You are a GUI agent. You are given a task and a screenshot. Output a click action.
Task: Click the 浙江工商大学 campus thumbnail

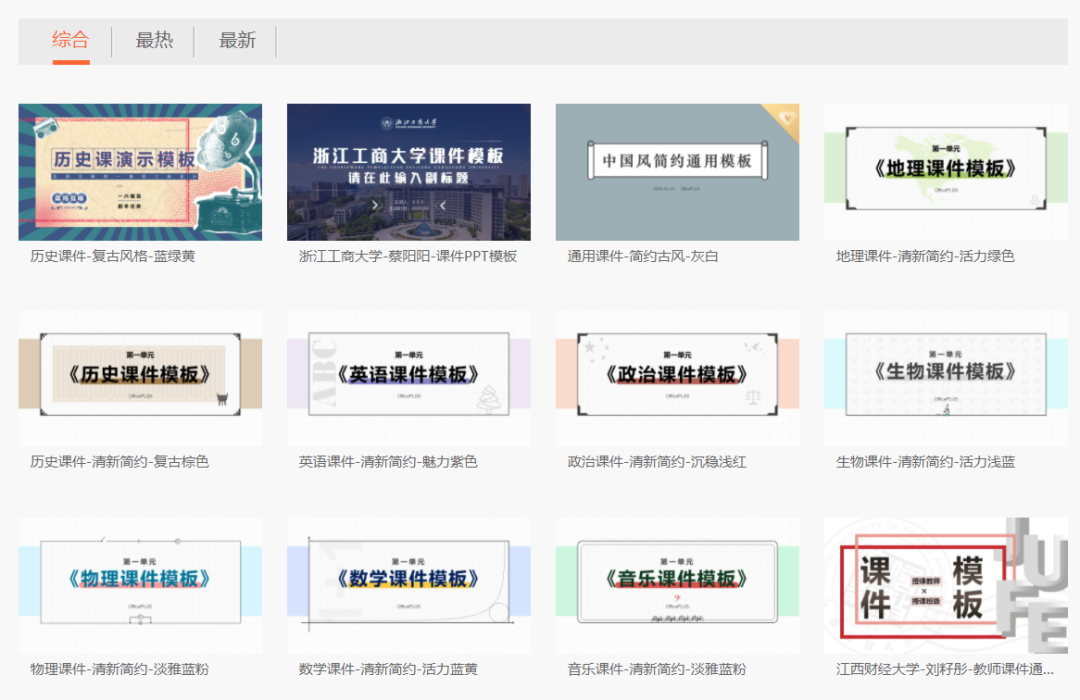tap(408, 171)
